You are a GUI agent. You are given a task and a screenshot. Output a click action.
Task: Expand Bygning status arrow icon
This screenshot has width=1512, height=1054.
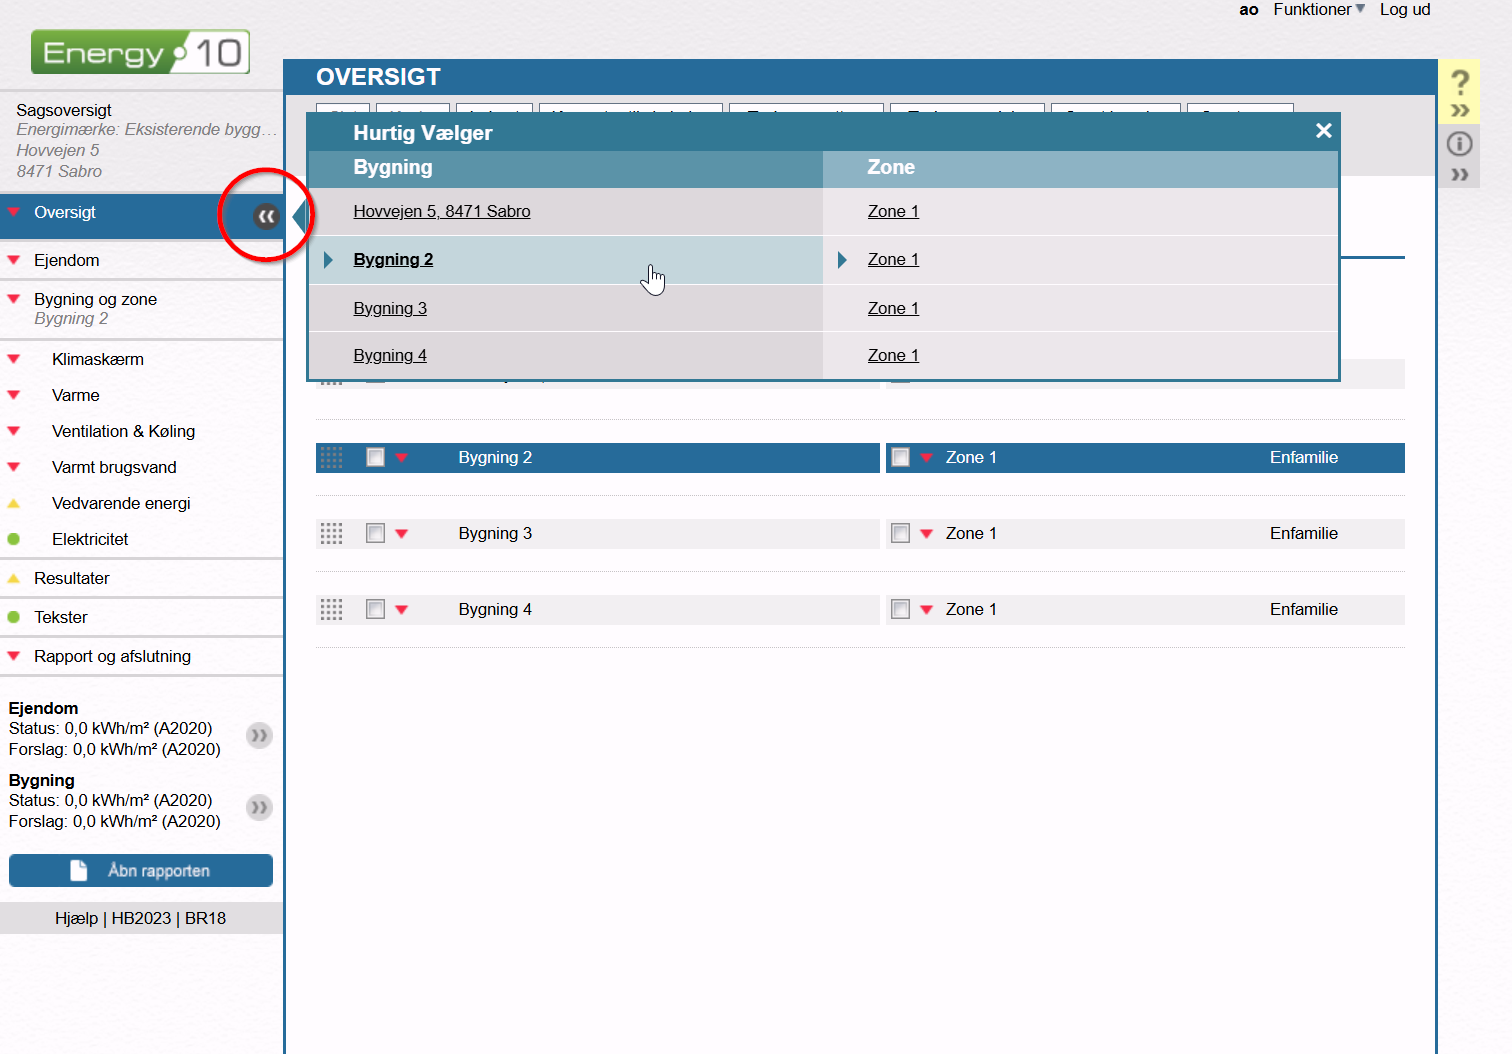point(259,808)
